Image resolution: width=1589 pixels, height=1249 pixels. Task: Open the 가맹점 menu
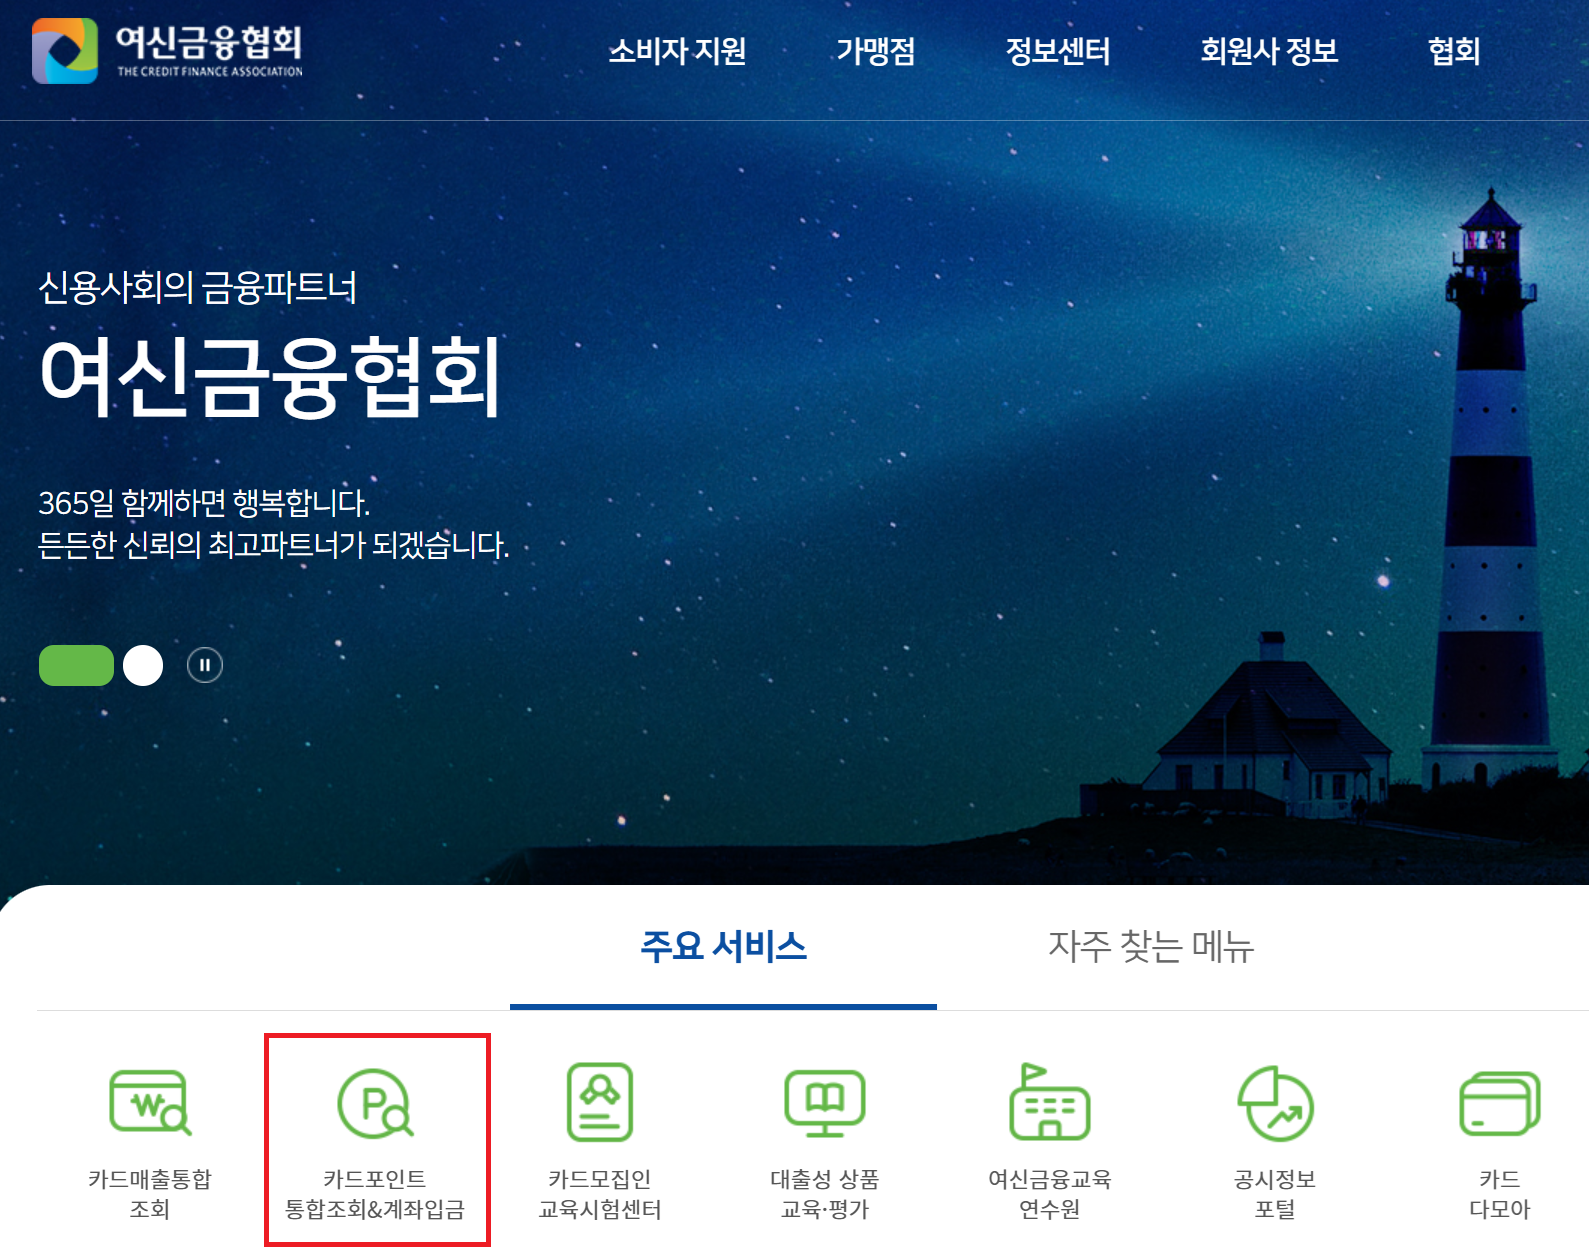click(x=876, y=51)
